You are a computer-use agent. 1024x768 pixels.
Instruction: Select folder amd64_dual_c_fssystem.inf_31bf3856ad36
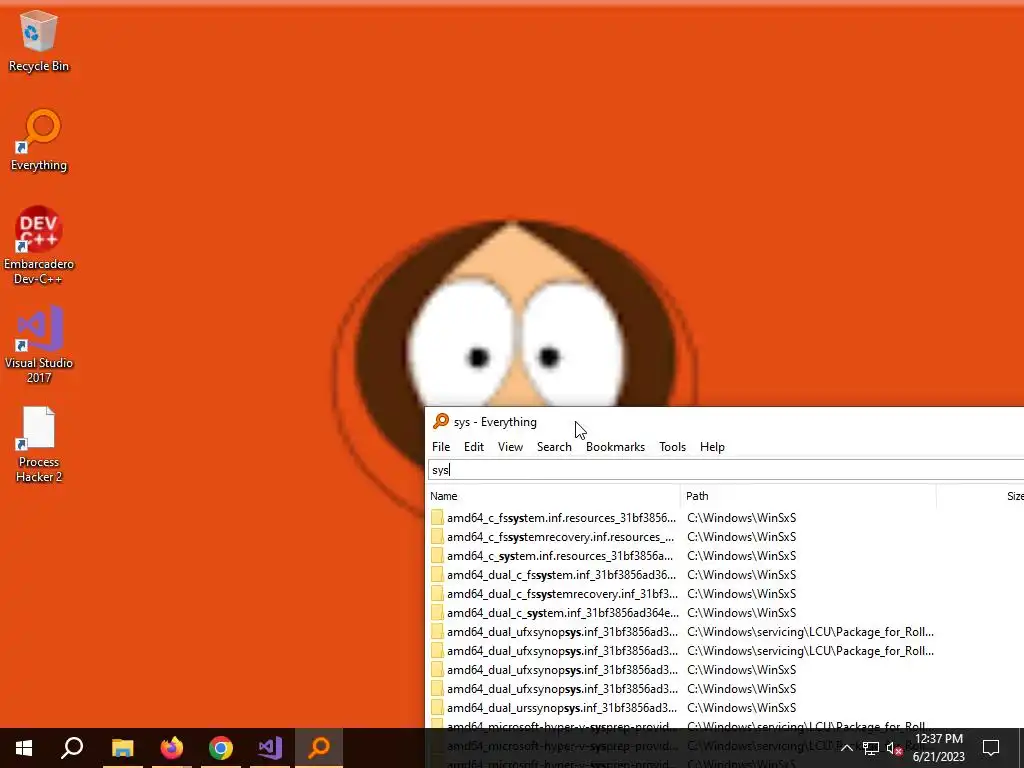click(x=561, y=575)
